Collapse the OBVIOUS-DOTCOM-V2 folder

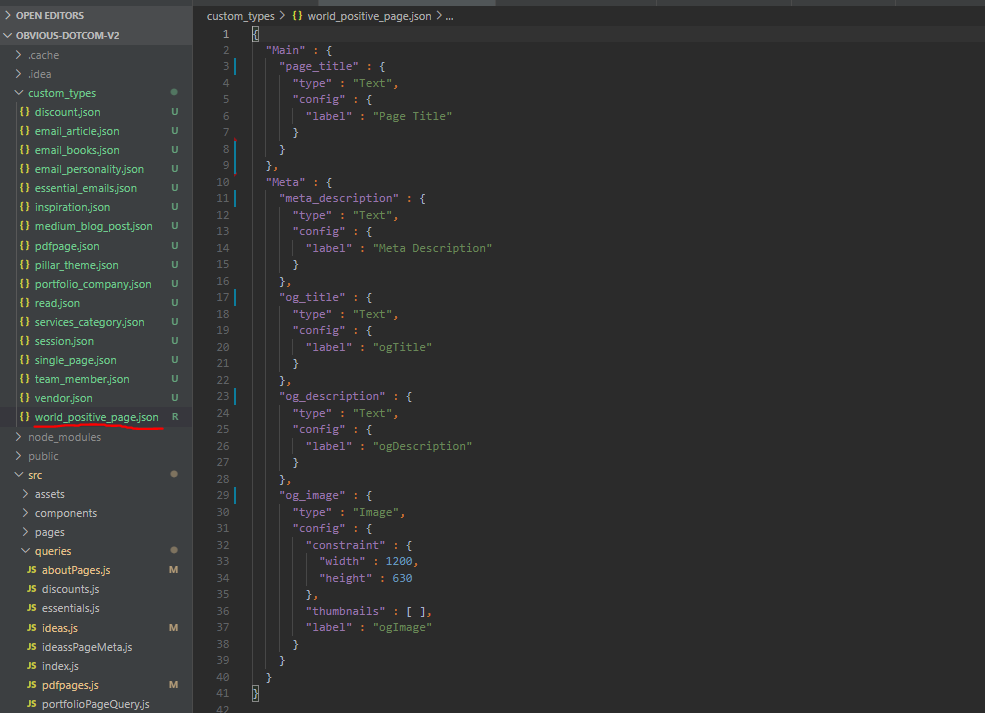(x=8, y=35)
